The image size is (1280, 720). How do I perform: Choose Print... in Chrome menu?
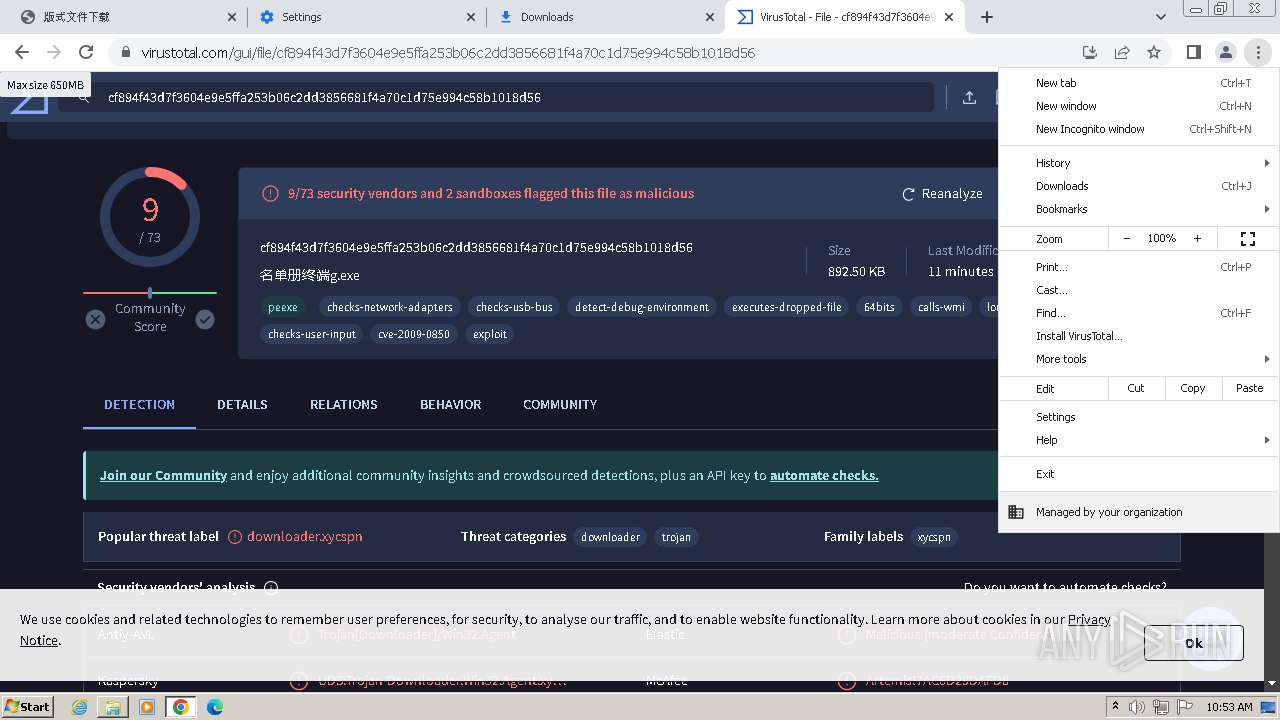(1139, 267)
